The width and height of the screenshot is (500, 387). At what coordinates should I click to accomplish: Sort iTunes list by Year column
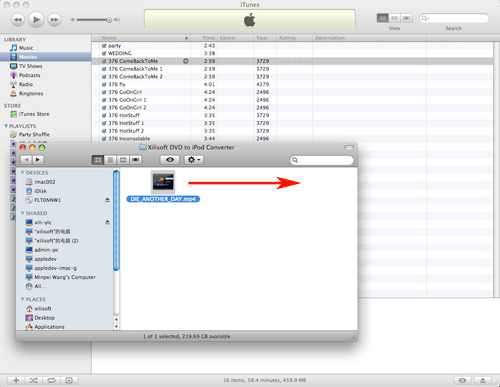coord(265,38)
